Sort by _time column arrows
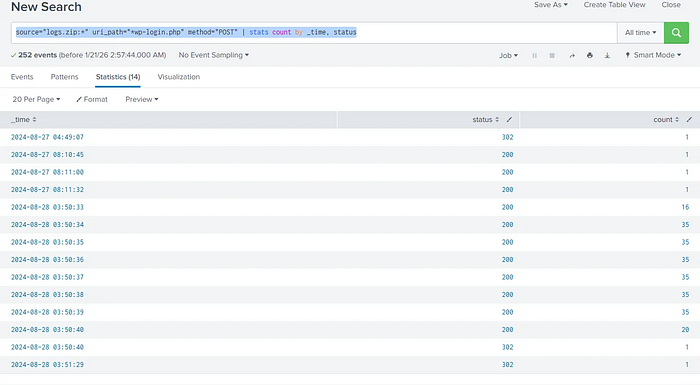Viewport: 700px width, 385px height. tap(34, 120)
